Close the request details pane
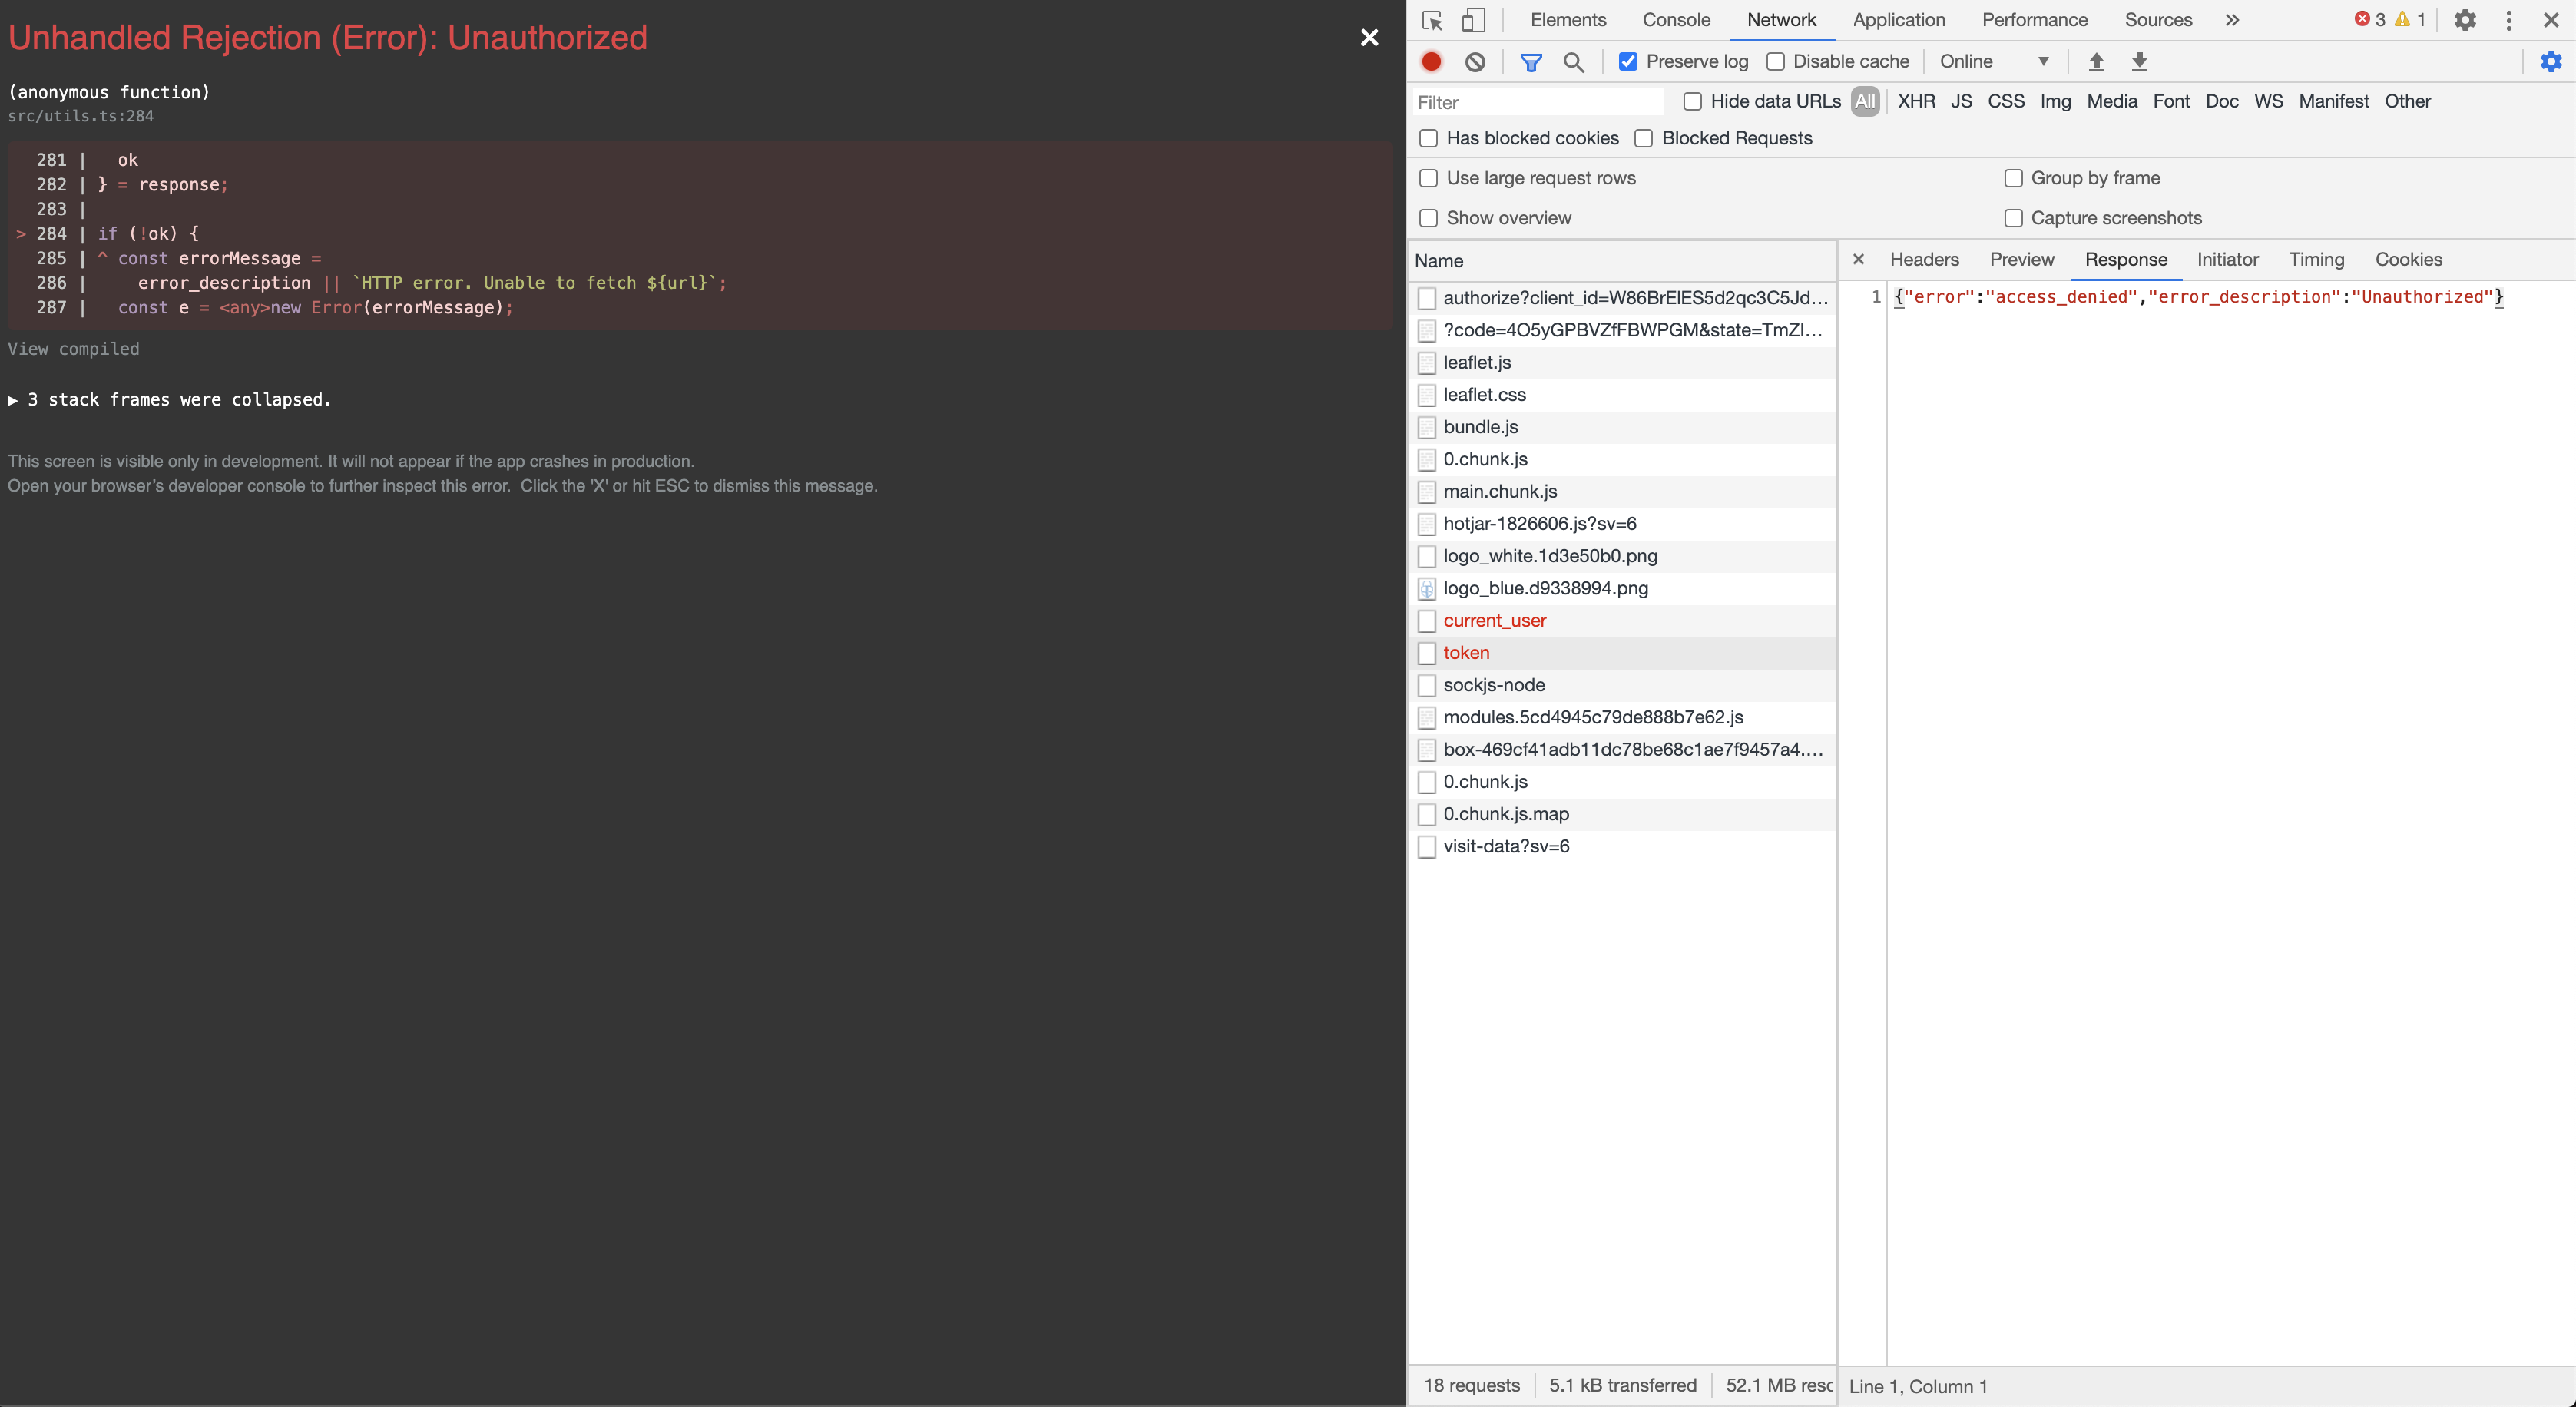 pos(1858,260)
